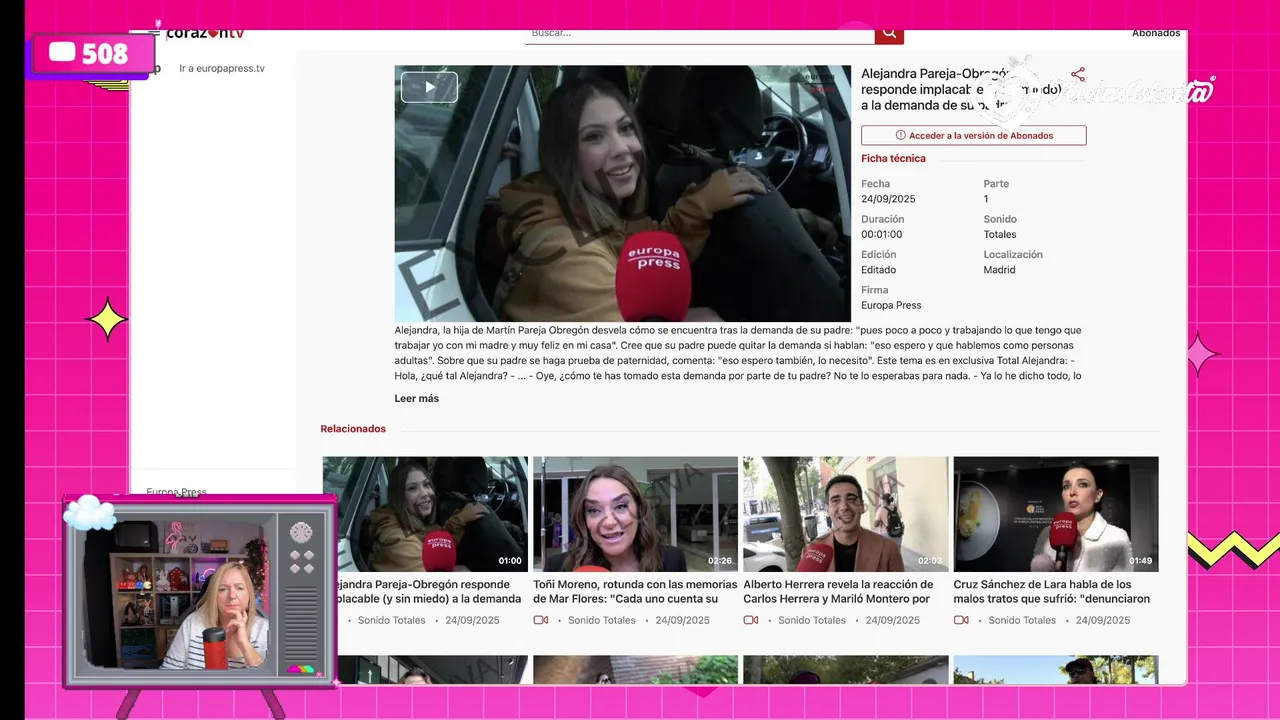Image resolution: width=1280 pixels, height=720 pixels.
Task: Click the Duración value 00:01:00
Action: click(881, 235)
